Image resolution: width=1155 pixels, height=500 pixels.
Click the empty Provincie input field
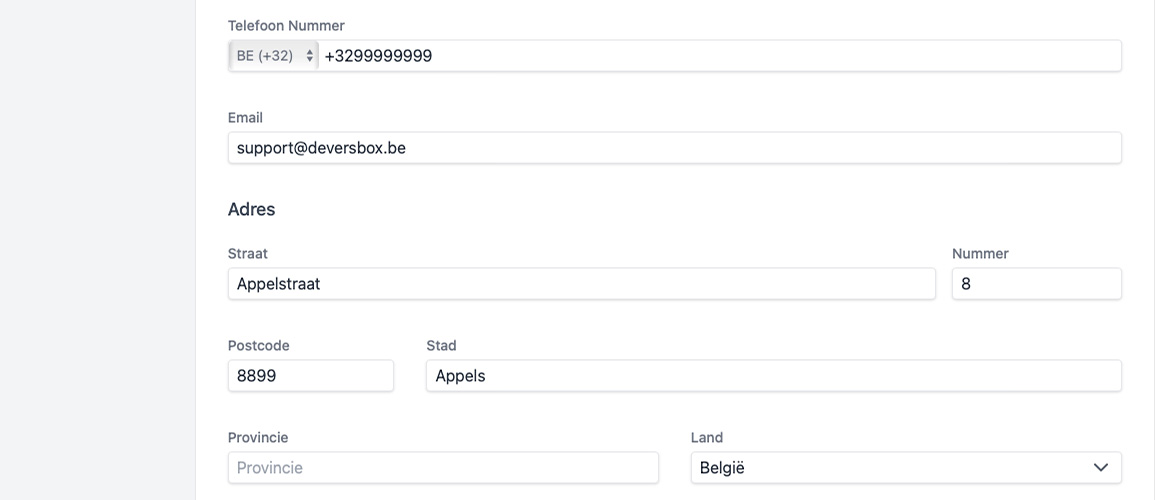(x=443, y=468)
